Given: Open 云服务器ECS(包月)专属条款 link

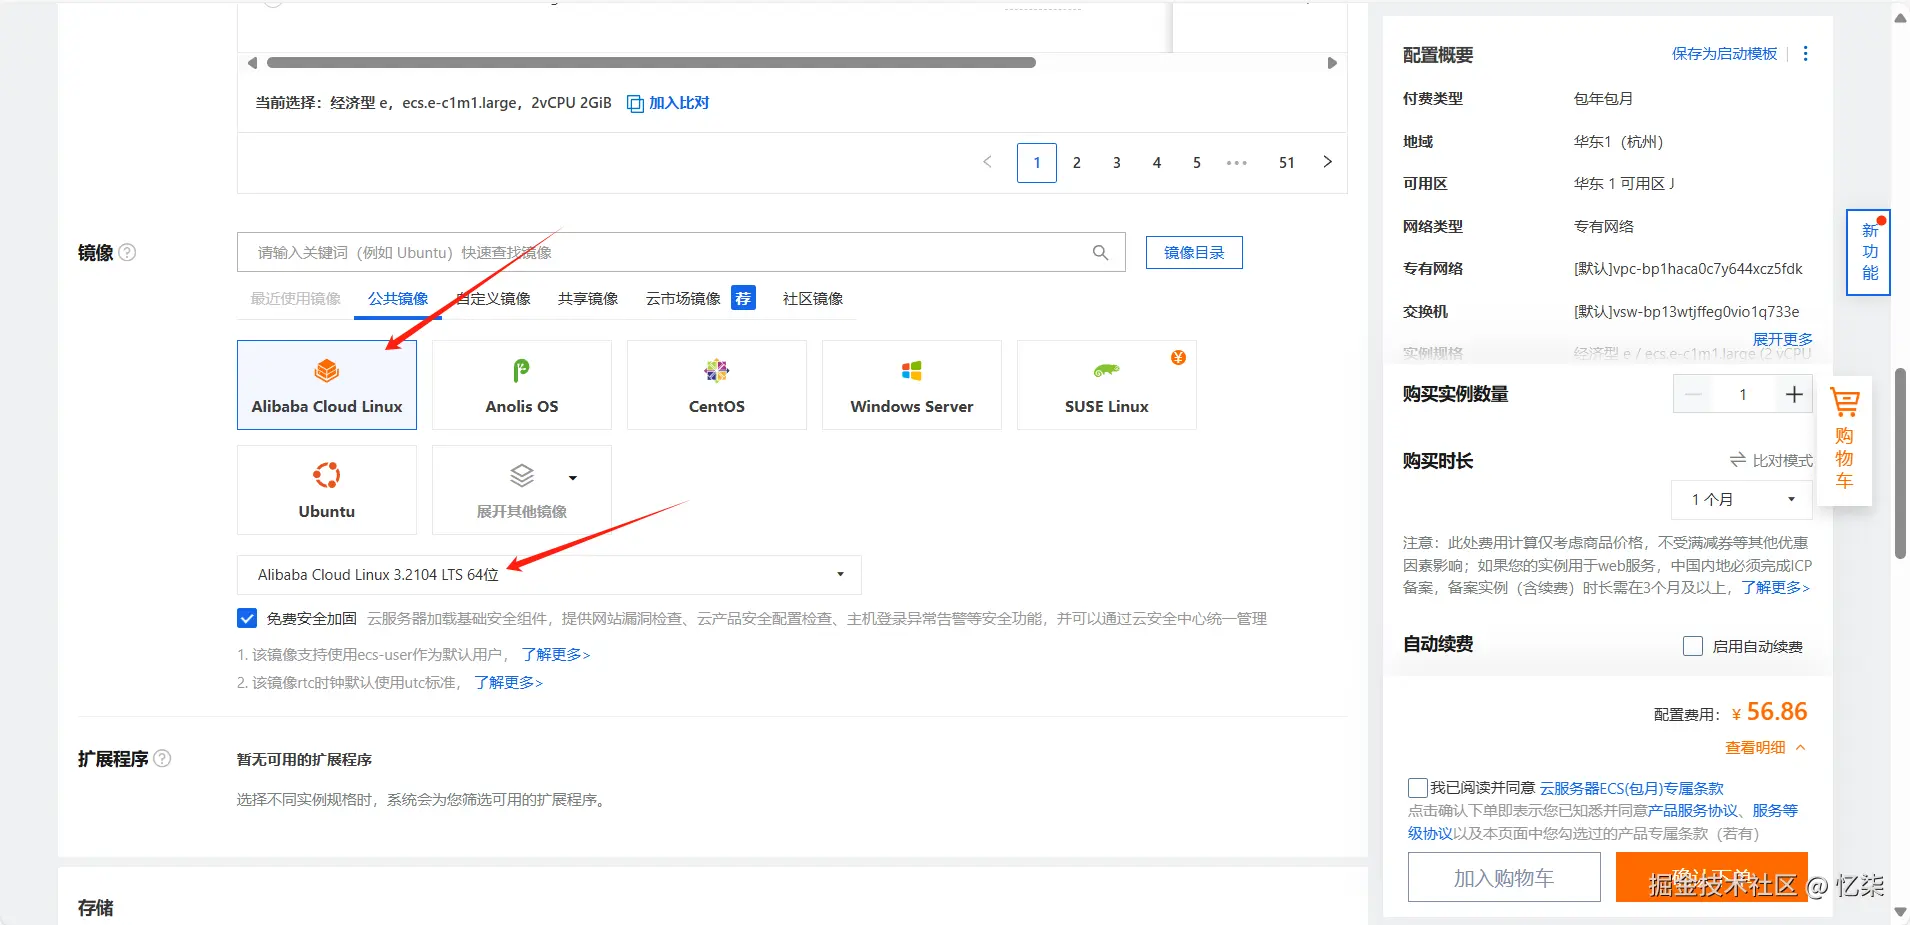Looking at the screenshot, I should (x=1631, y=788).
